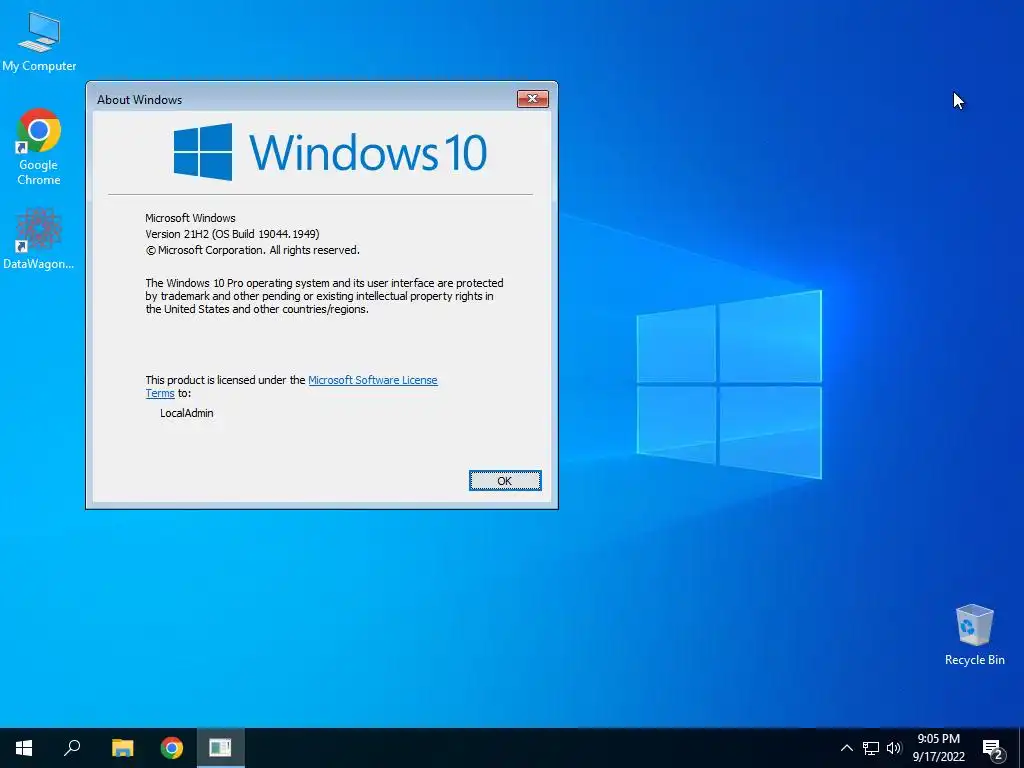Open Microsoft Software License Terms link

pyautogui.click(x=291, y=387)
